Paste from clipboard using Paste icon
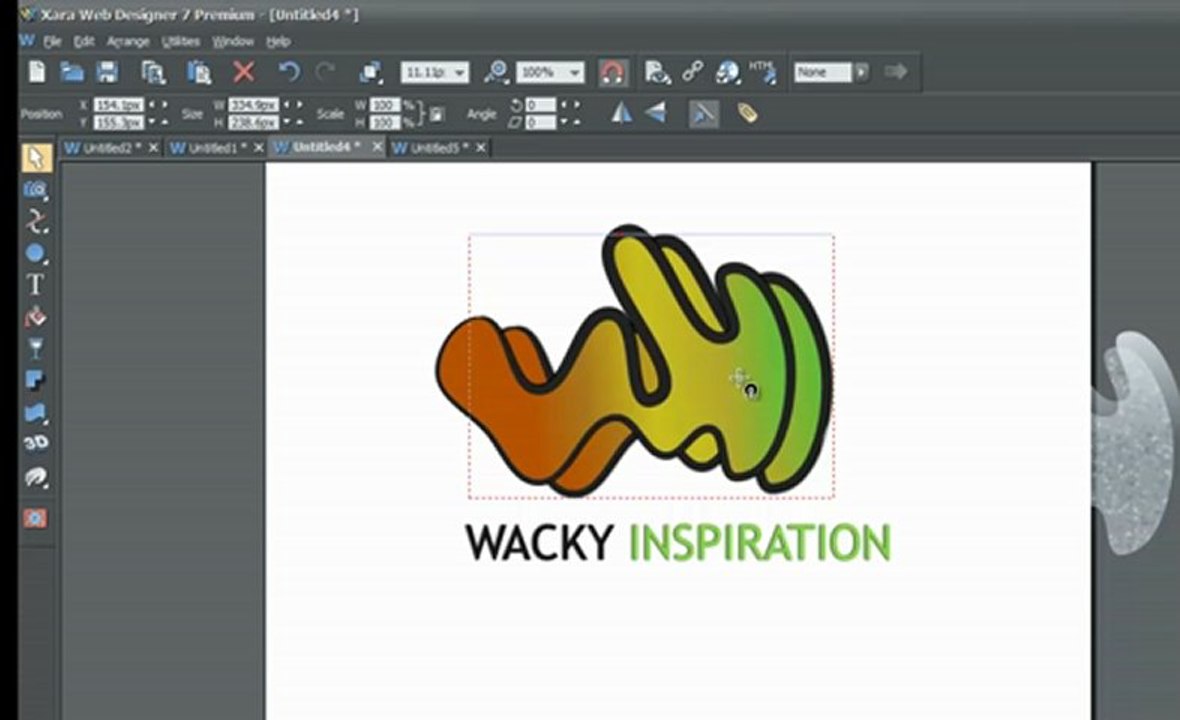Viewport: 1180px width, 720px height. pos(199,72)
